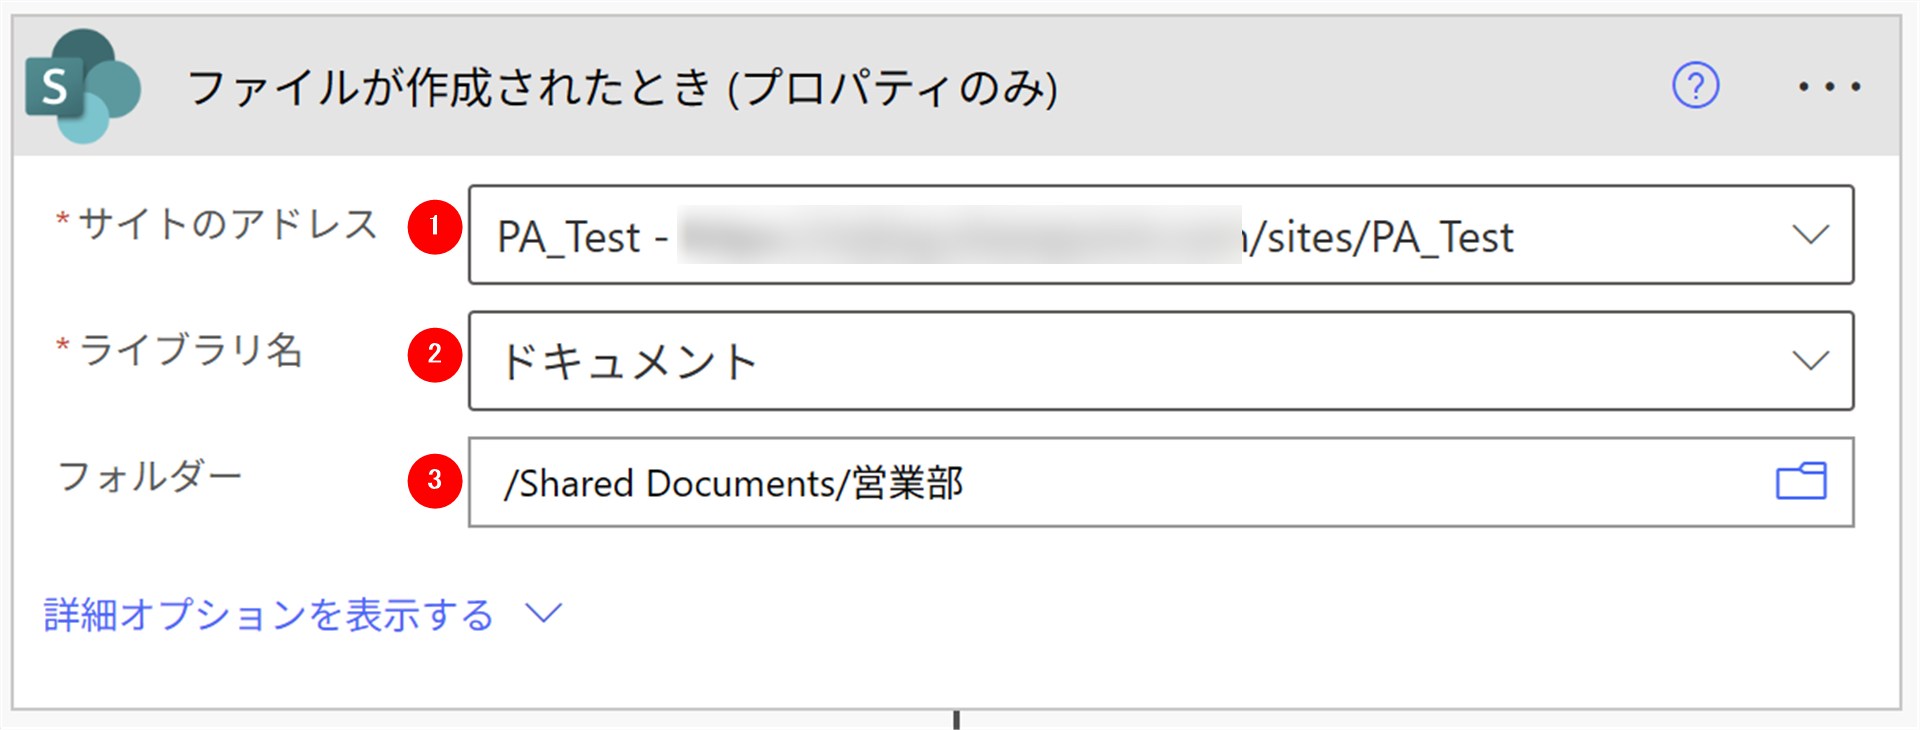
Task: Click the 詳細オプションを表示する link
Action: coord(269,615)
